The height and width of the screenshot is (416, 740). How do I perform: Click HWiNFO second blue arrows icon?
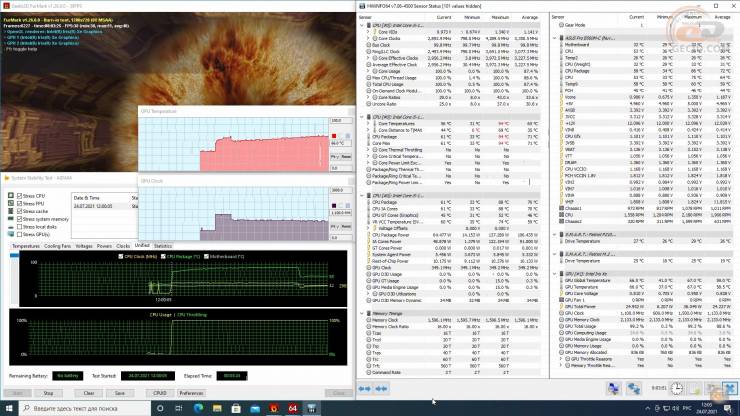[381, 389]
